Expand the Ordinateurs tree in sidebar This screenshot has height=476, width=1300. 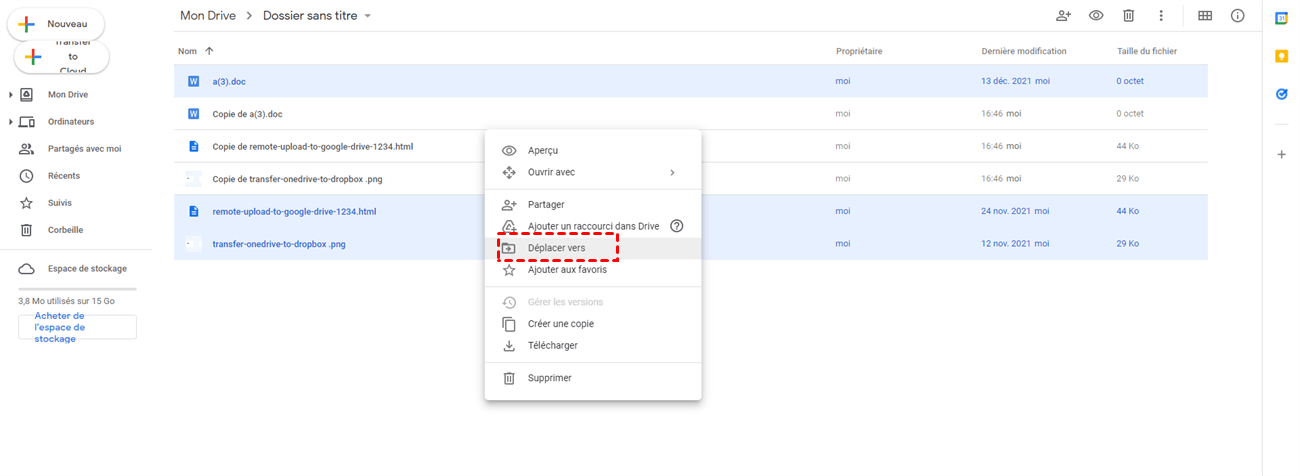[10, 122]
